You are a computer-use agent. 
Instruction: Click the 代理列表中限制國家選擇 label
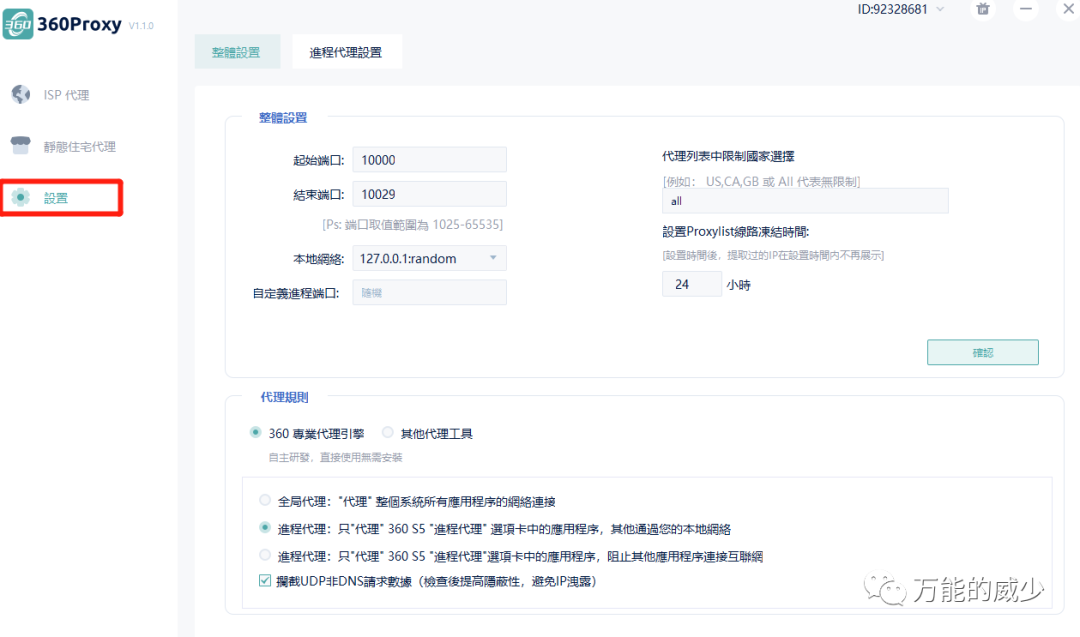[x=728, y=156]
